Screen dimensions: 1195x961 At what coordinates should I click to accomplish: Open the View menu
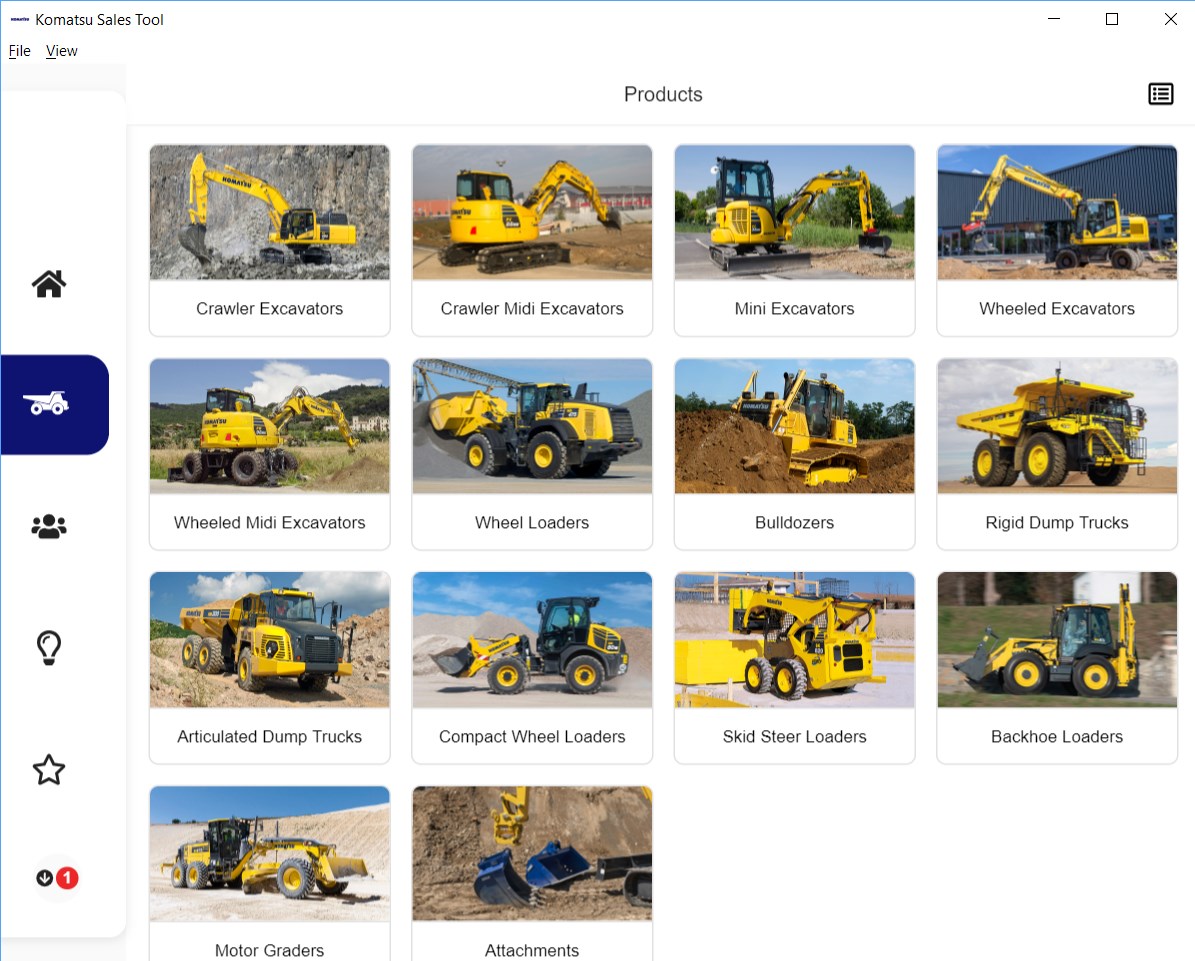62,51
